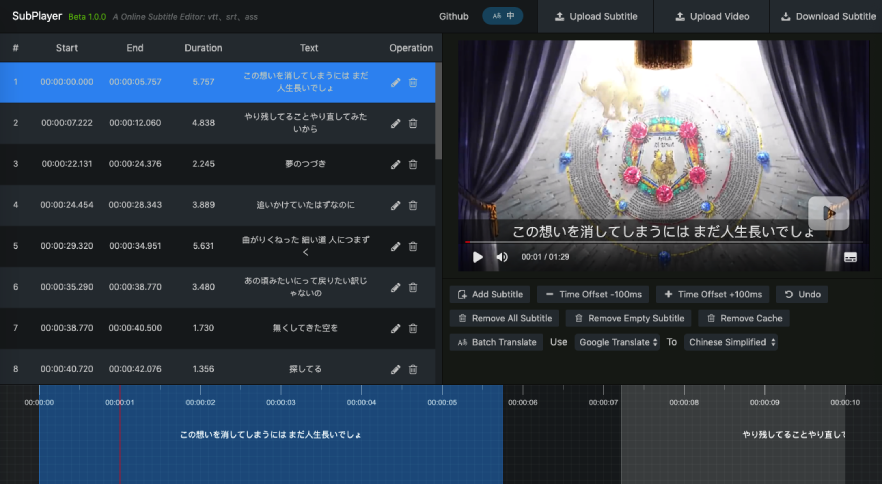
Task: Play the video with the play button
Action: point(478,257)
